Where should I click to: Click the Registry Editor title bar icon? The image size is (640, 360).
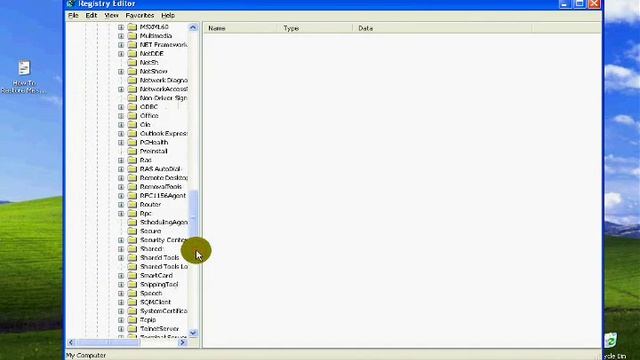(x=71, y=4)
